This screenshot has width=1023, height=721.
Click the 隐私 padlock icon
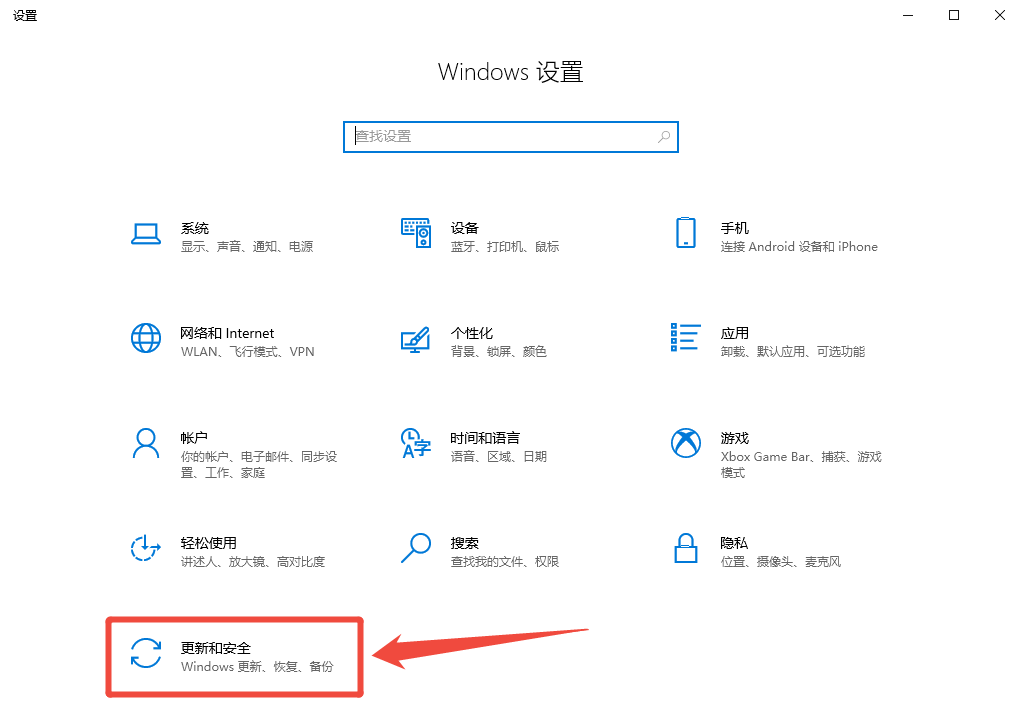(x=686, y=548)
